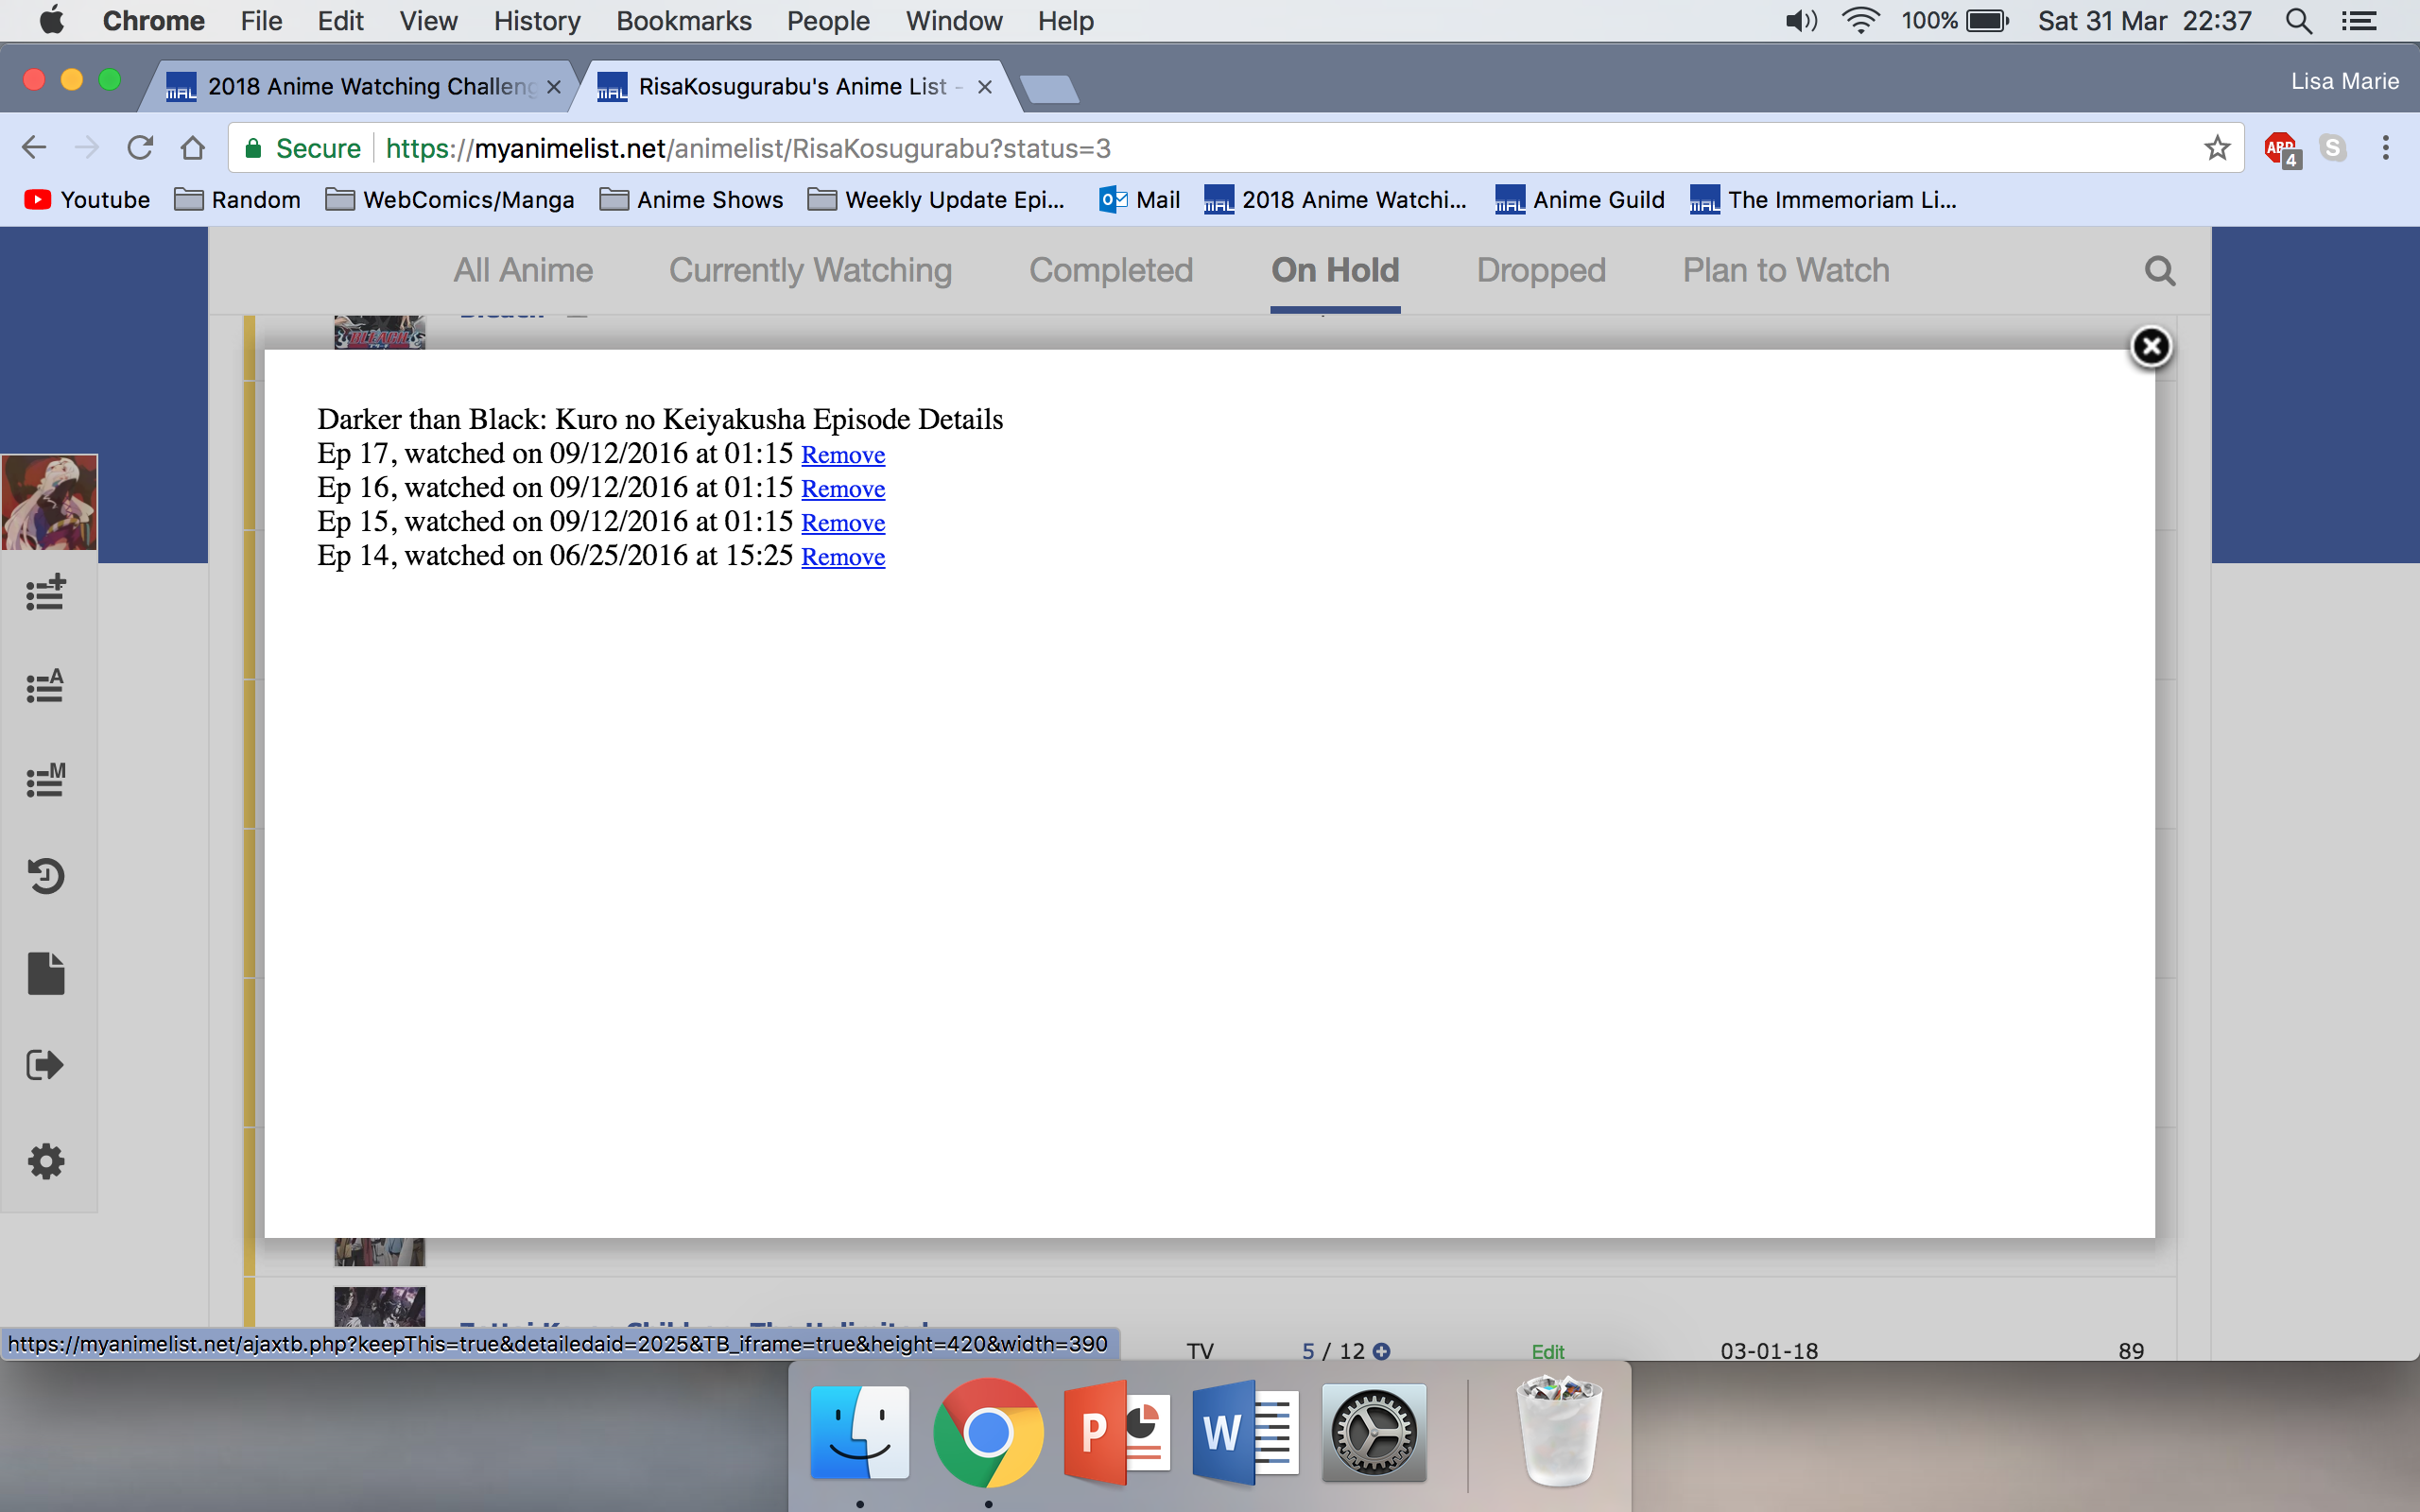Remove Ep 14 watch record
The height and width of the screenshot is (1512, 2420).
pos(842,557)
